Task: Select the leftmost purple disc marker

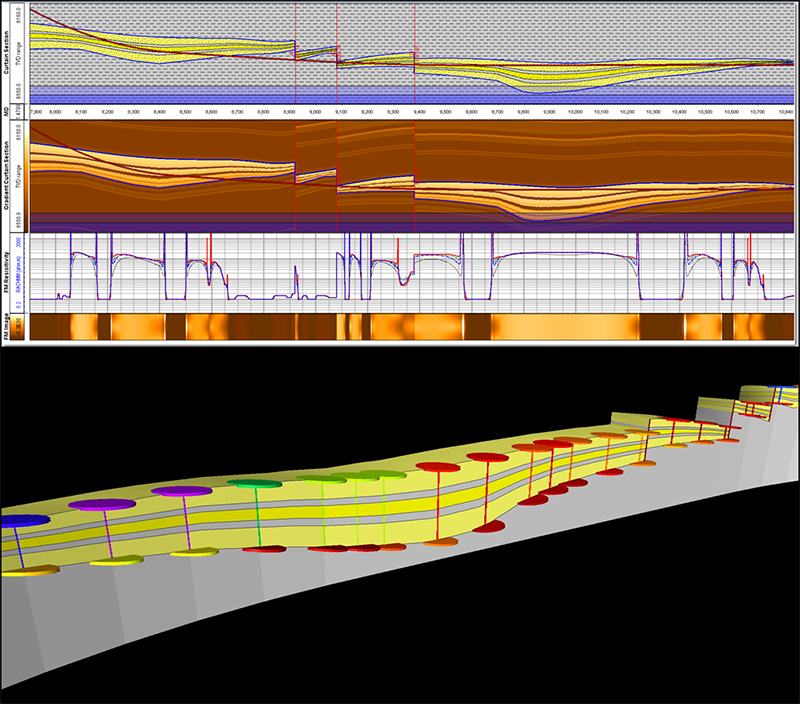Action: (99, 505)
